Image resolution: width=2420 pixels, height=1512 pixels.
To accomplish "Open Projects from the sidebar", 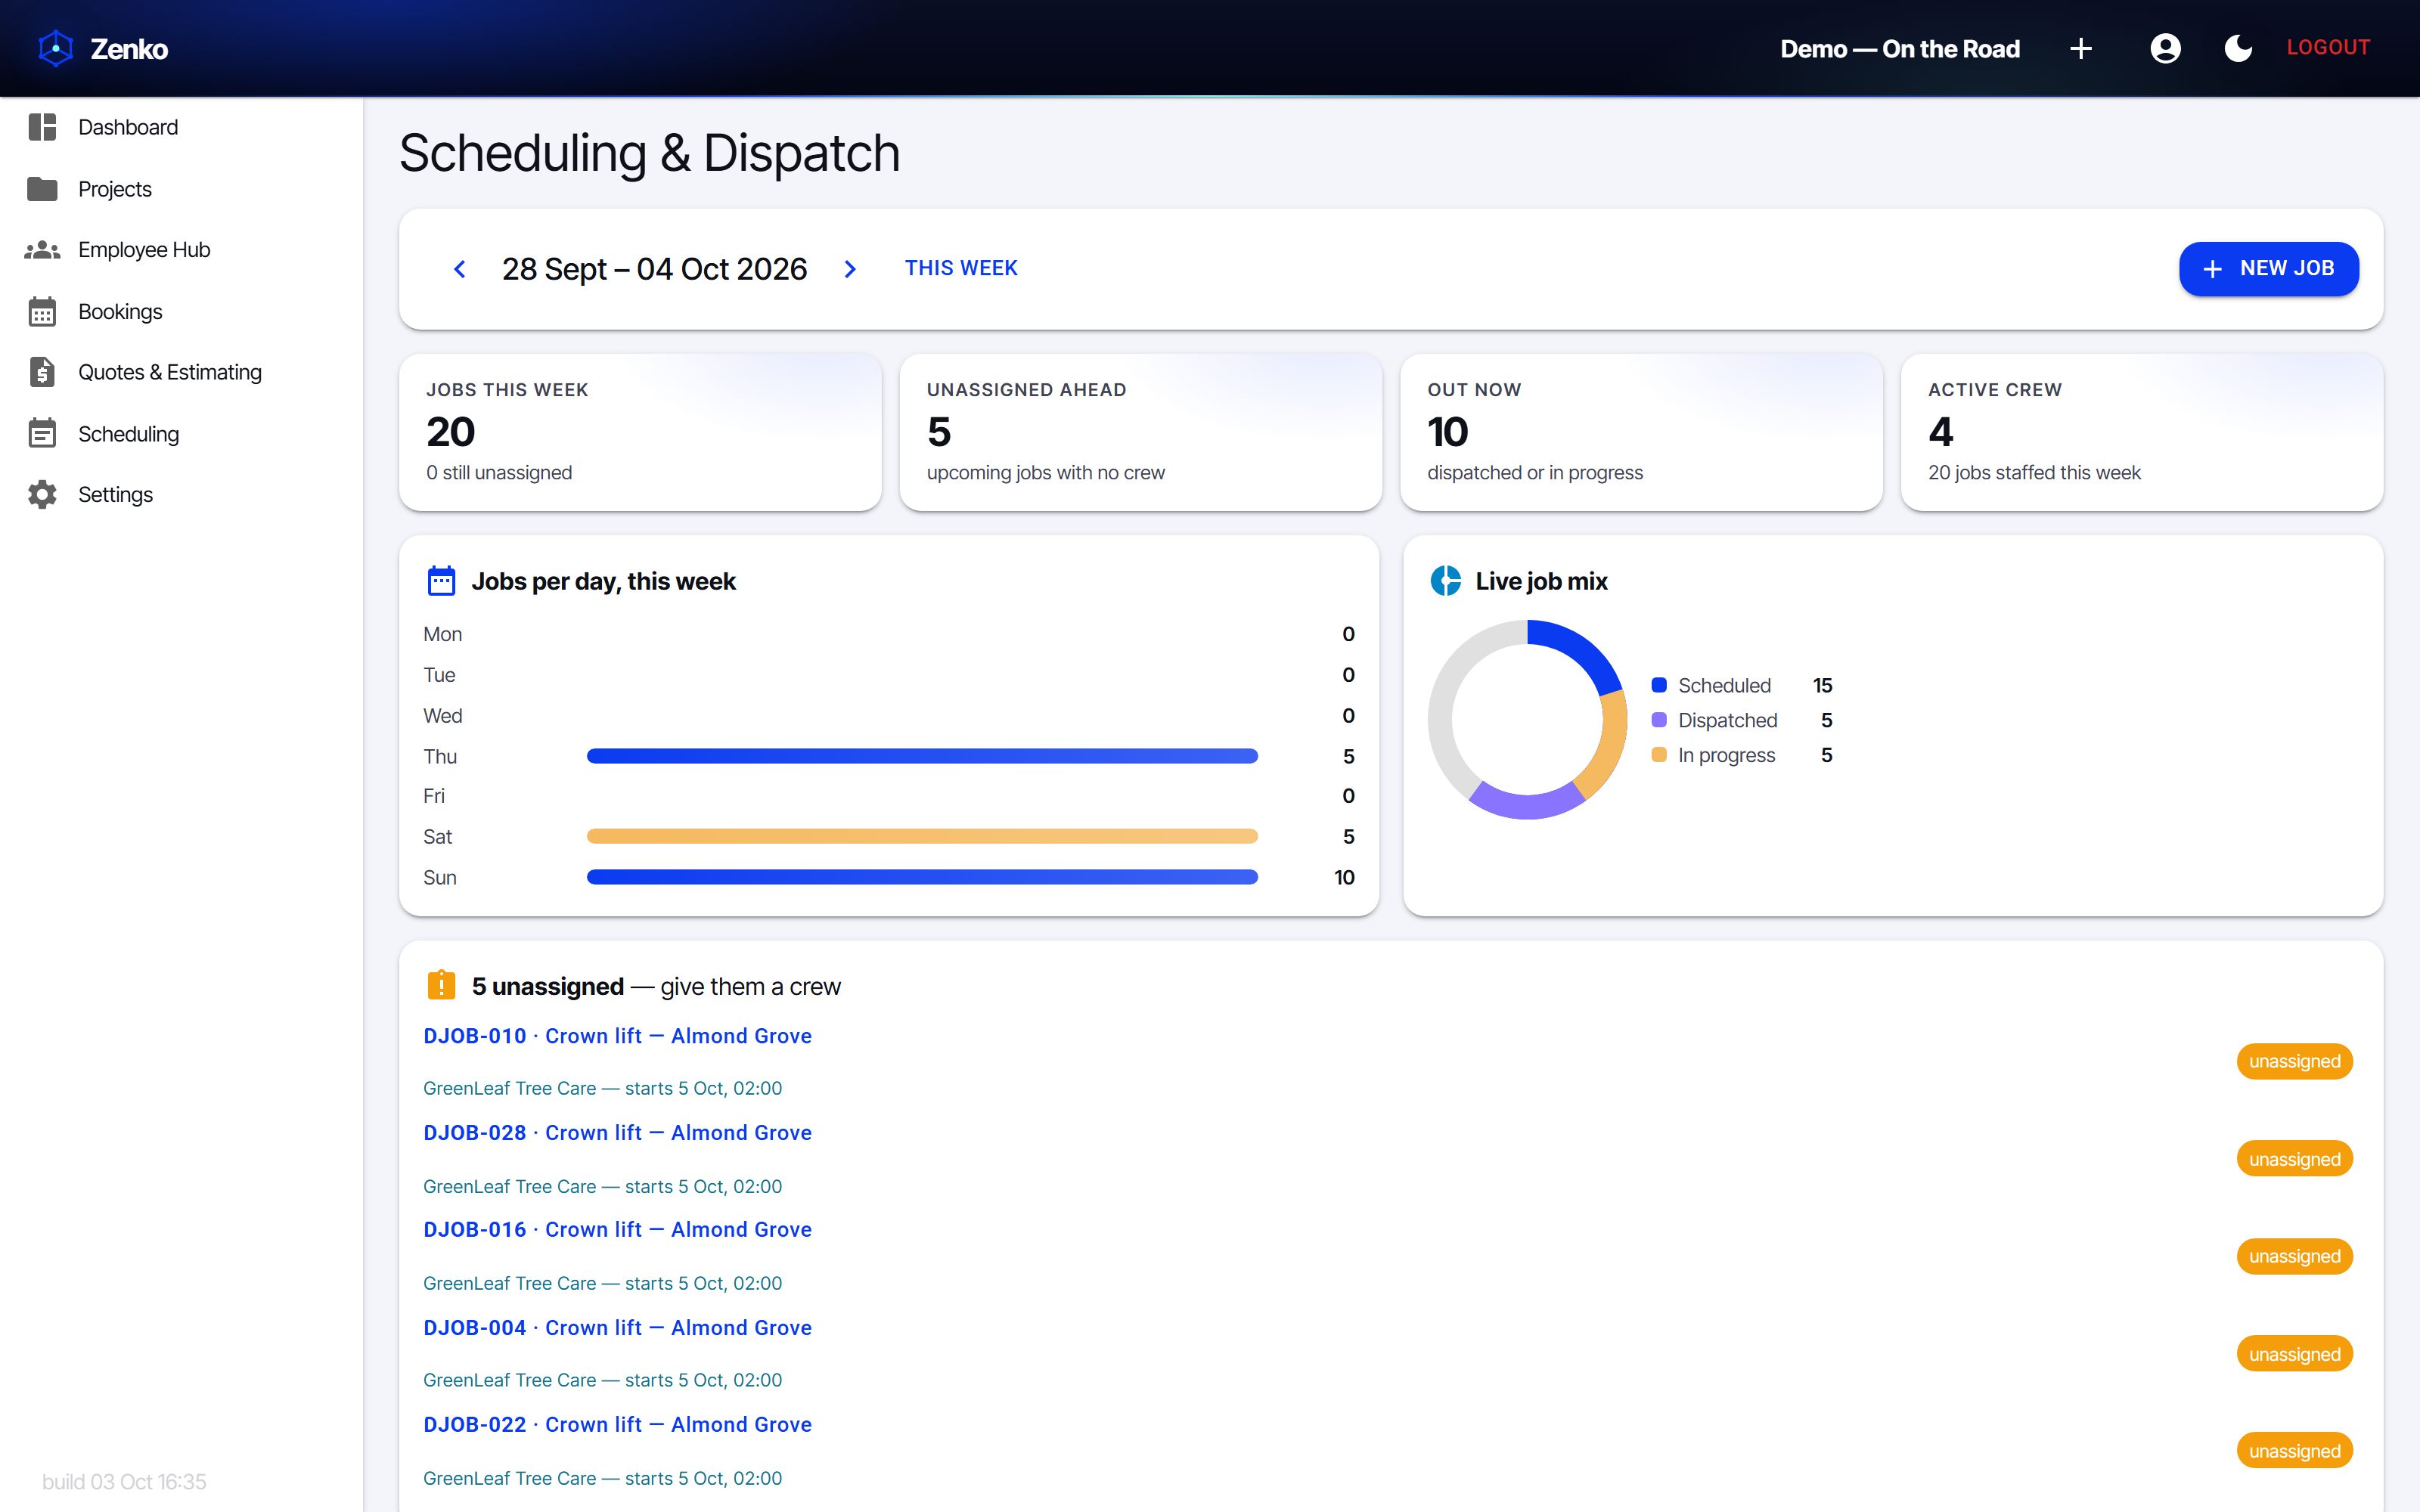I will pos(182,189).
